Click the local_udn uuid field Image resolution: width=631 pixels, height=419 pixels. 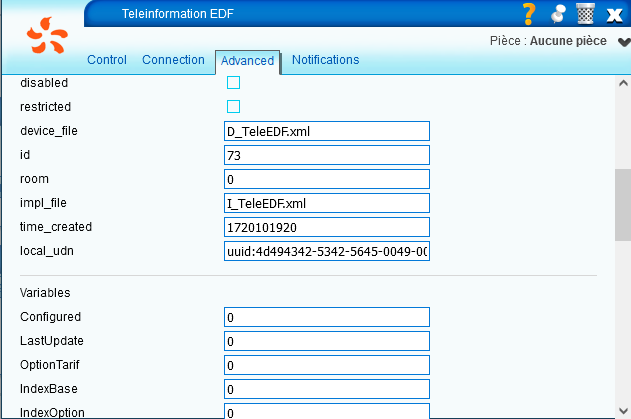[x=327, y=251]
